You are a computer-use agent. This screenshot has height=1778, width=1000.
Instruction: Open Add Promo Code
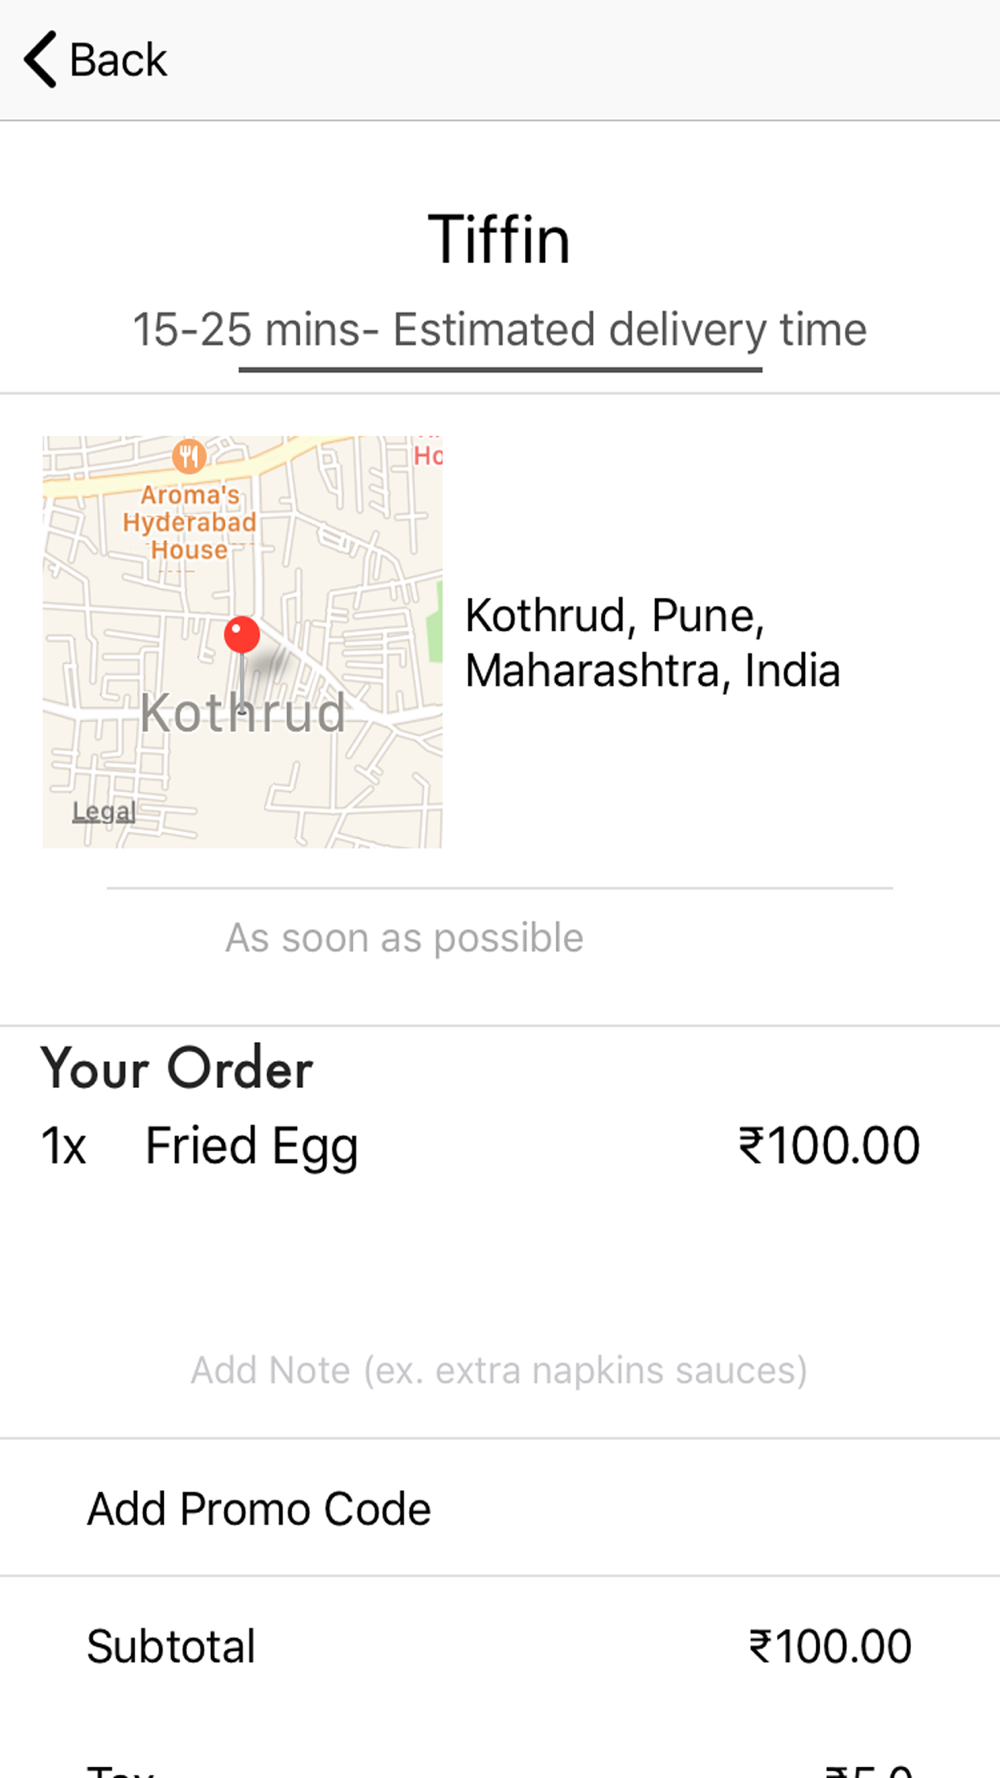click(259, 1509)
